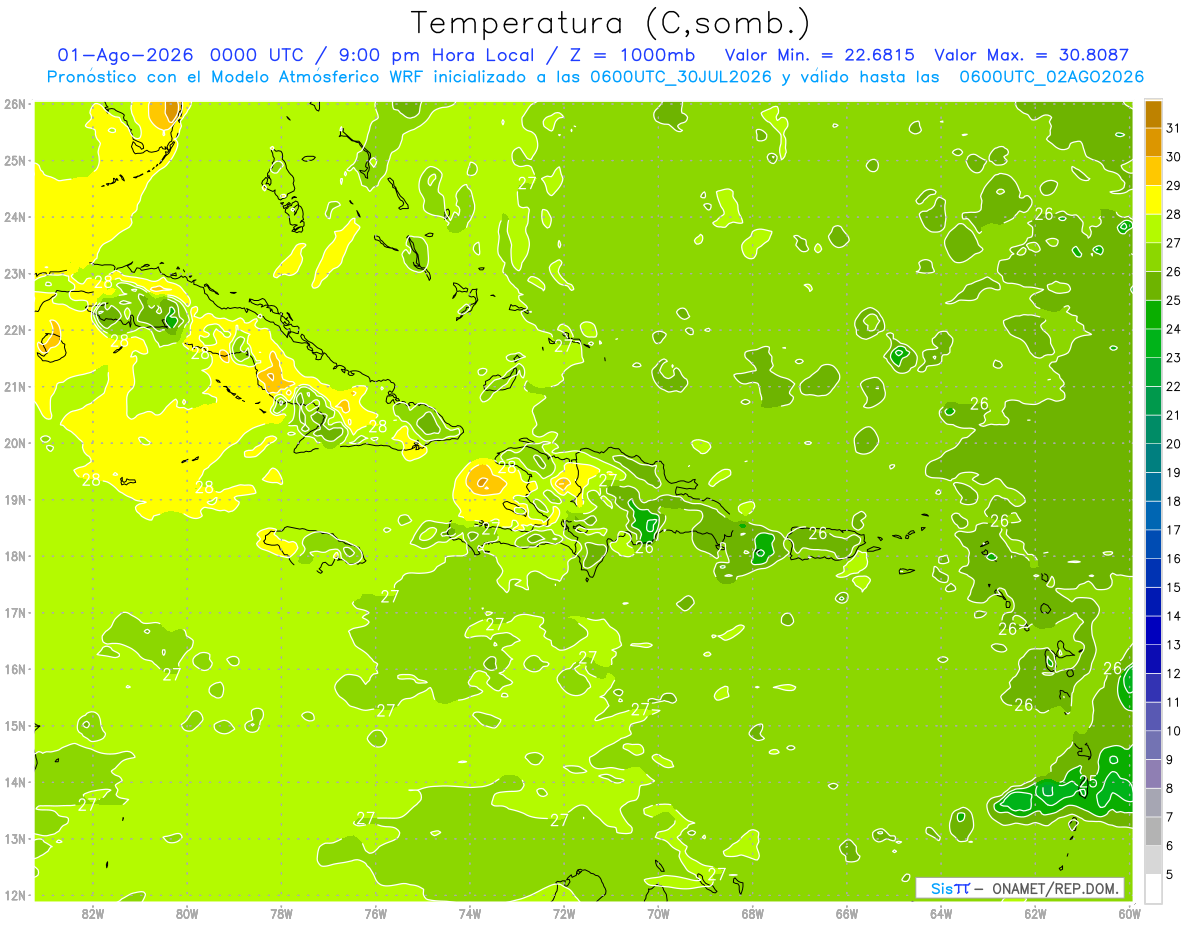Viewport: 1200px width, 927px height.
Task: Click the teal legend swatch between 19 and 20
Action: click(1153, 458)
